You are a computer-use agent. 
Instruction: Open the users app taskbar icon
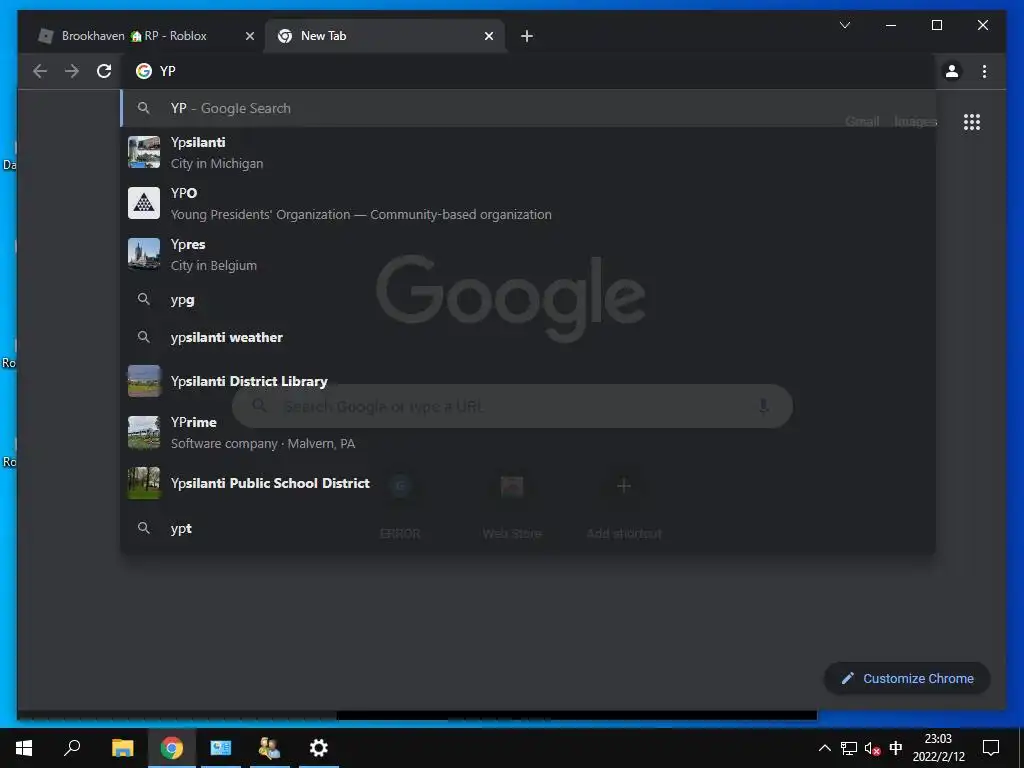point(269,748)
